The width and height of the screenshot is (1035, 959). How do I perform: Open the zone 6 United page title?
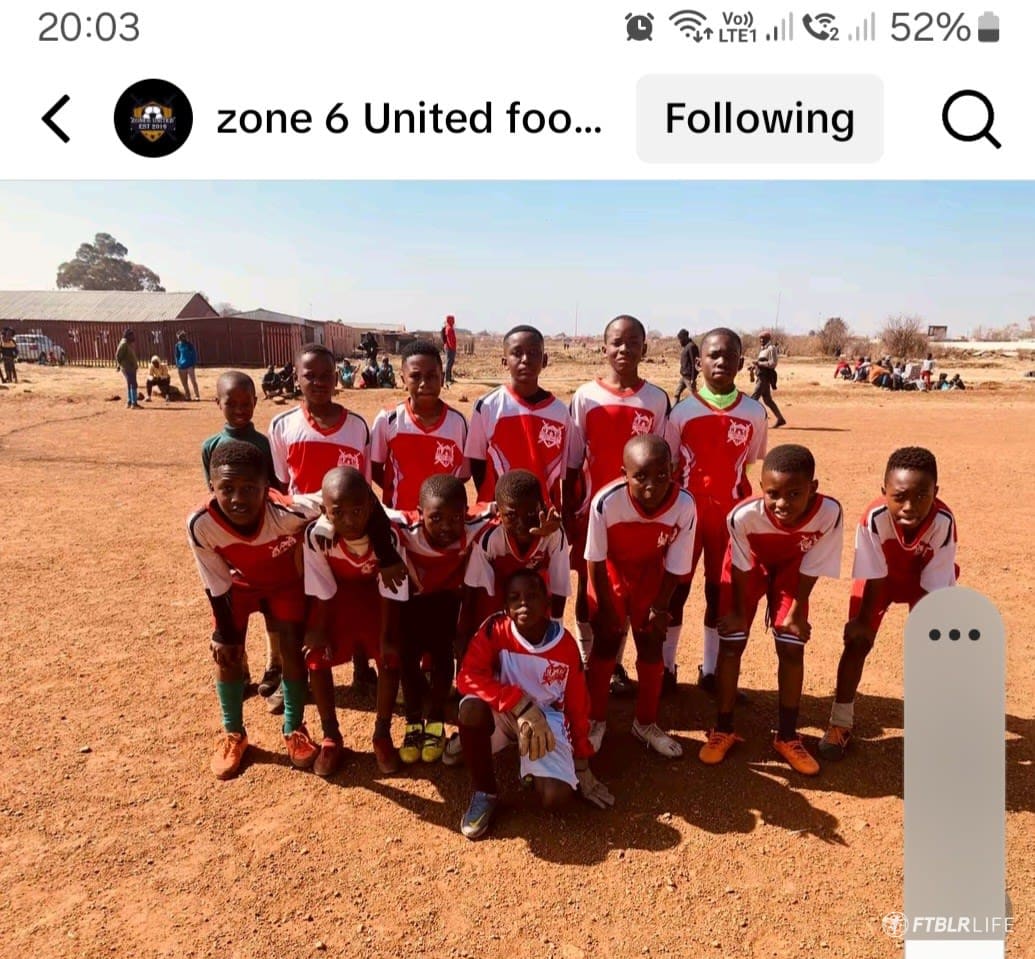click(x=409, y=119)
